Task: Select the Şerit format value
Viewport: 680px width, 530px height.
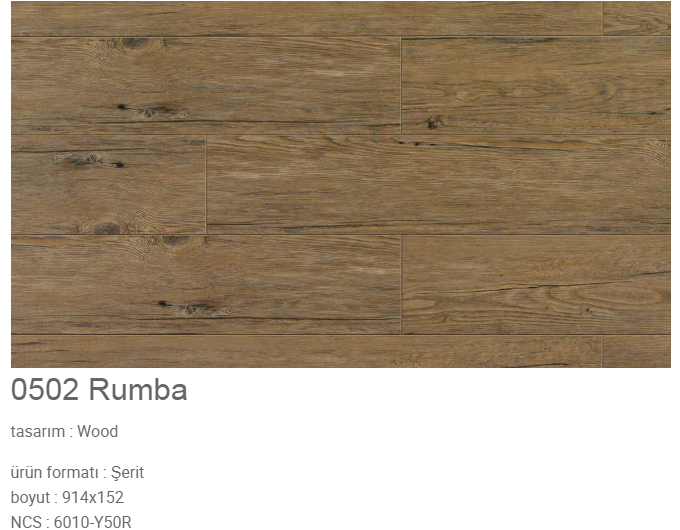Action: tap(128, 472)
